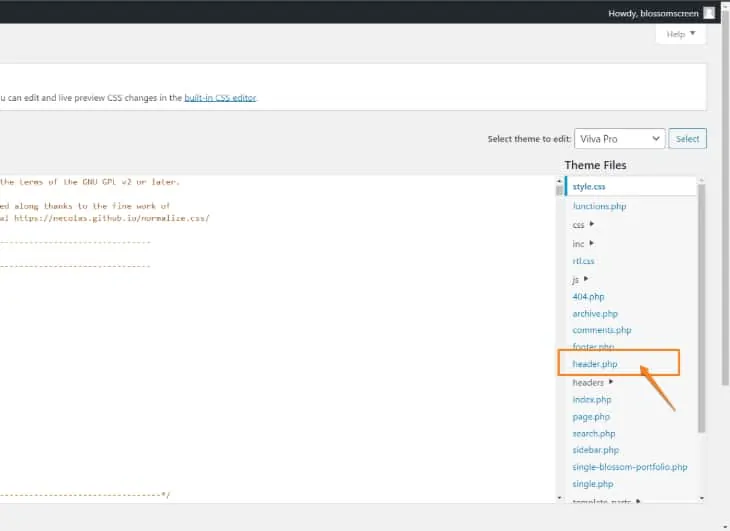The height and width of the screenshot is (531, 730).
Task: Open 404.php template file
Action: (588, 297)
